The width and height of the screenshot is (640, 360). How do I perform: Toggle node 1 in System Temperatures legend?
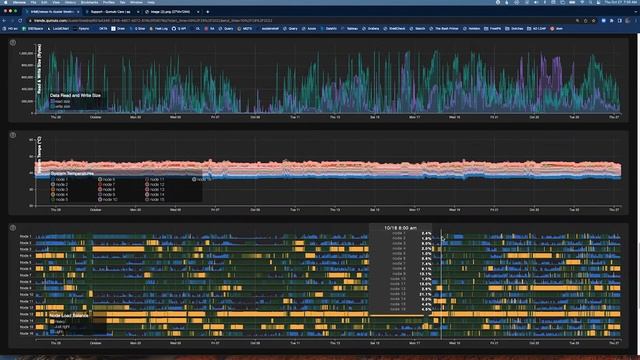coord(53,179)
